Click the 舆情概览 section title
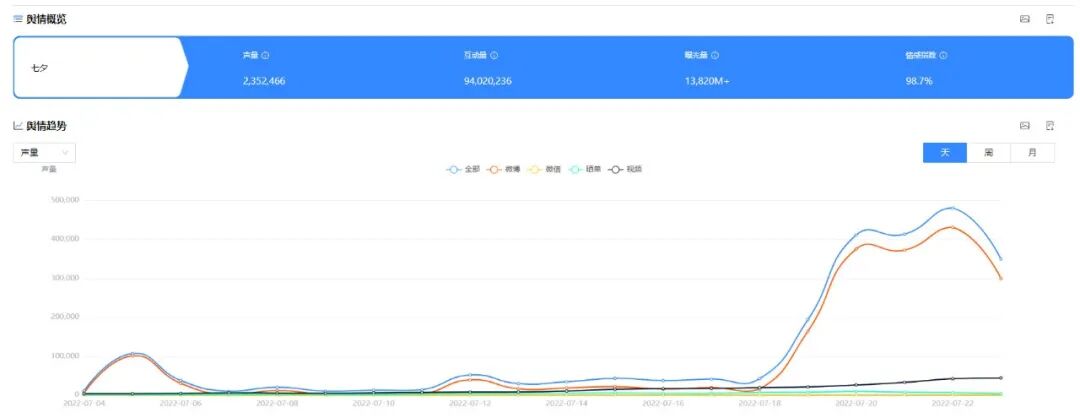The width and height of the screenshot is (1080, 418). point(46,19)
